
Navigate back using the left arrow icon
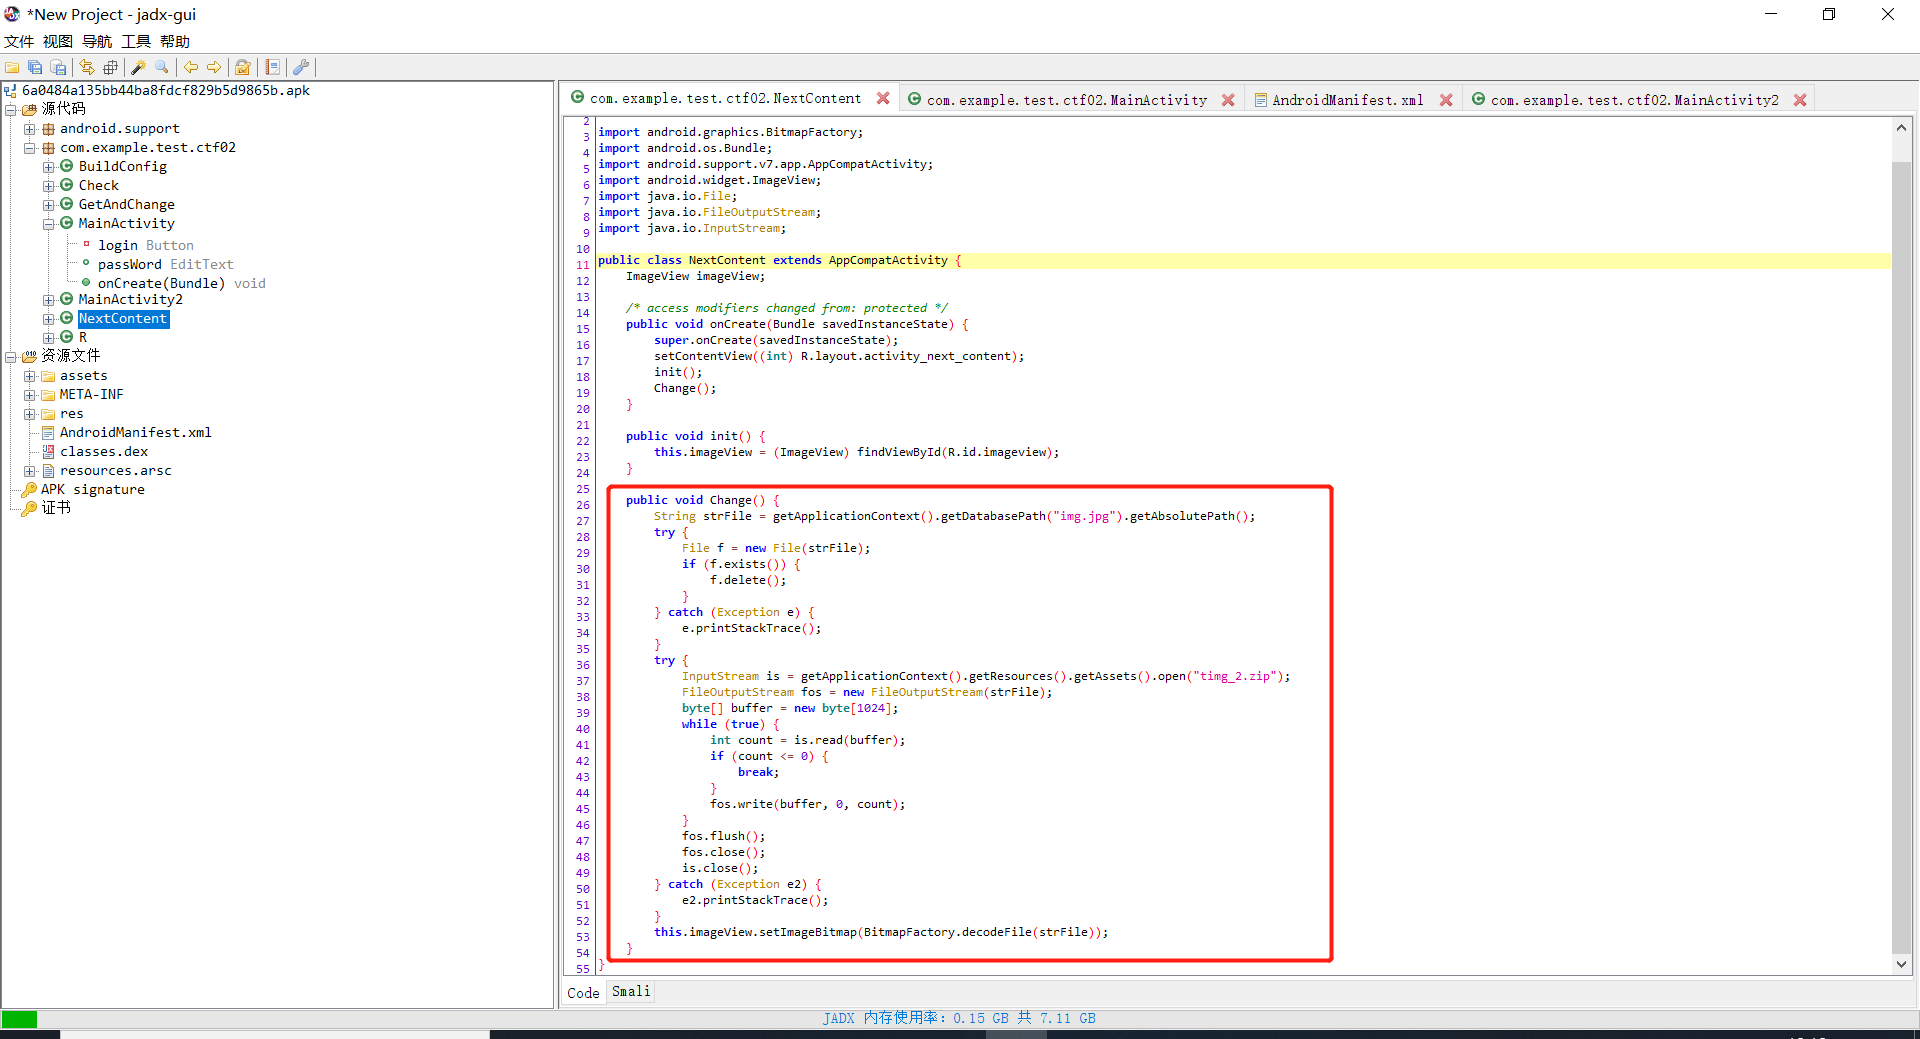[x=190, y=67]
